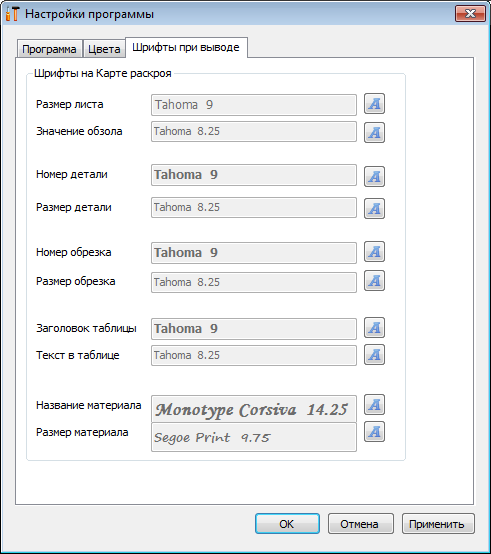Screen dimensions: 491x554
Task: Pick font for Название материала
Action: tap(374, 405)
